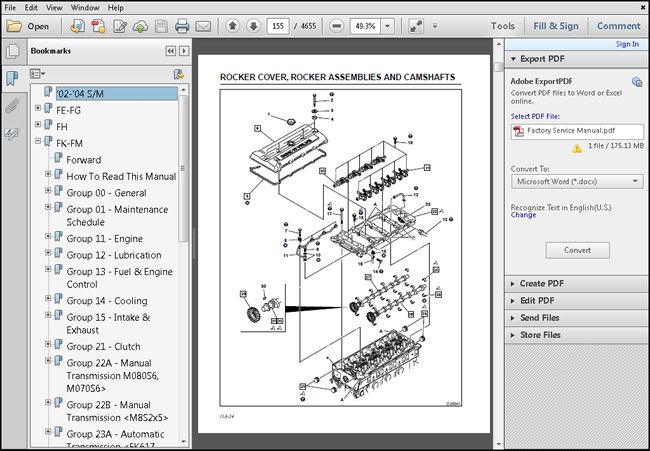
Task: Click the warning icon by file size
Action: point(577,148)
